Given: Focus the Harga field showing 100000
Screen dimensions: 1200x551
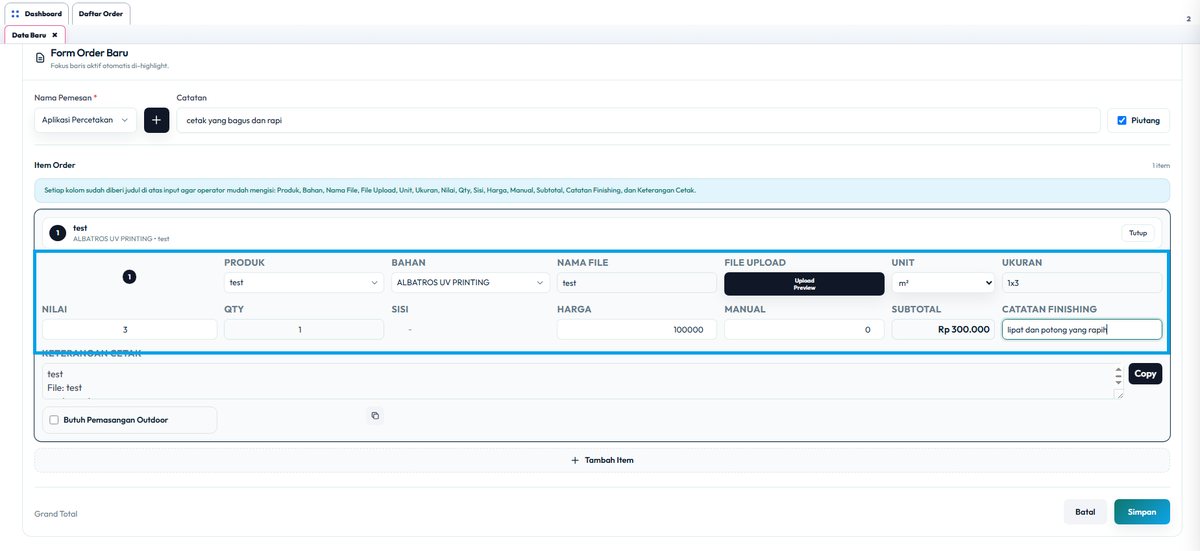Looking at the screenshot, I should (637, 330).
